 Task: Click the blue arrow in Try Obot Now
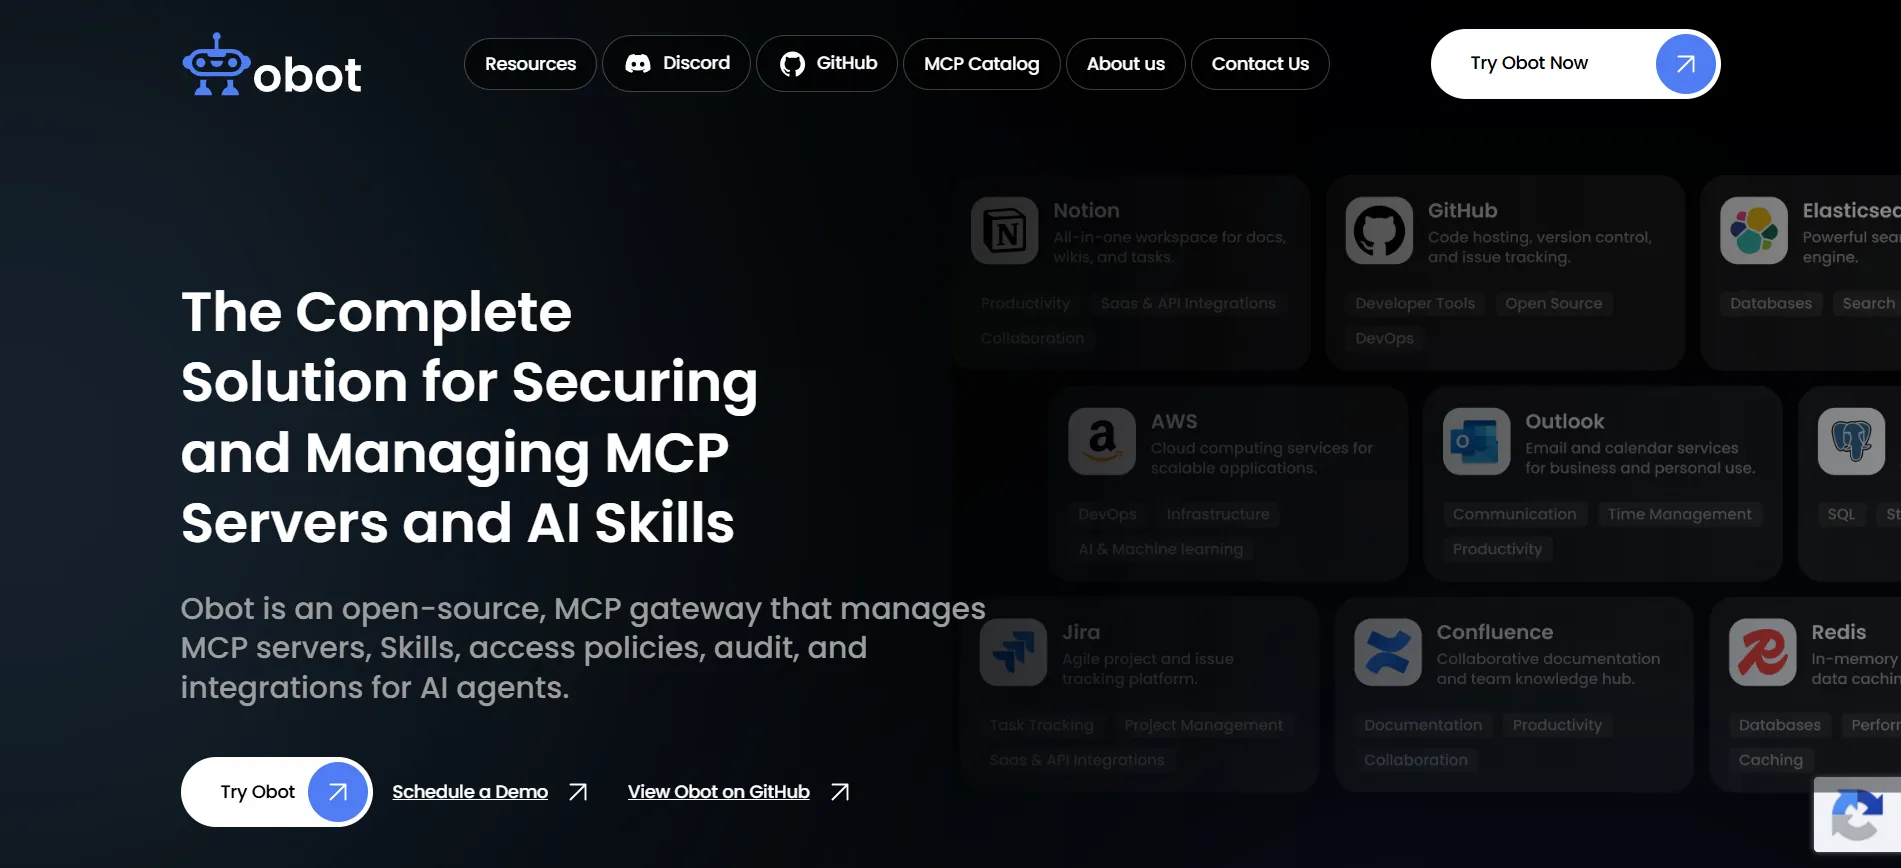point(1686,64)
